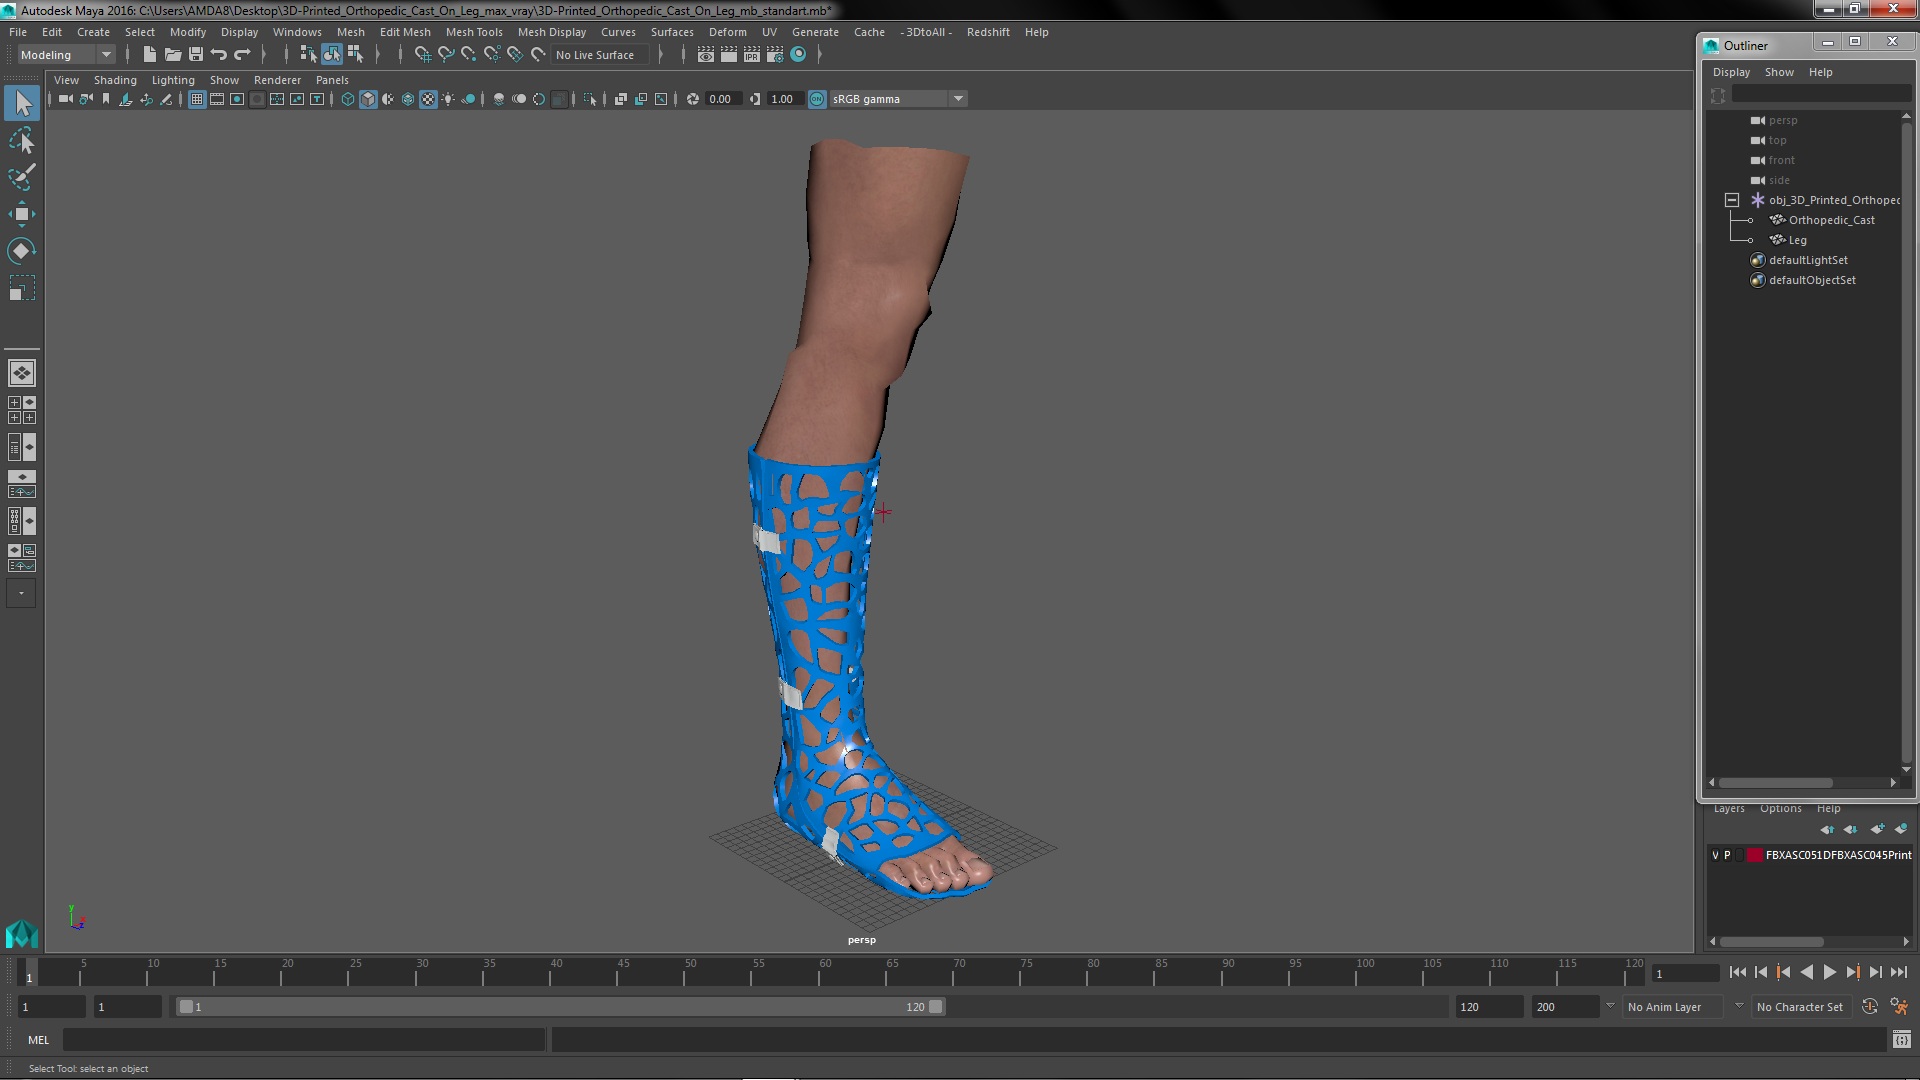Select Orthopedic_Cast in the Outliner
The image size is (1920, 1080).
tap(1831, 220)
